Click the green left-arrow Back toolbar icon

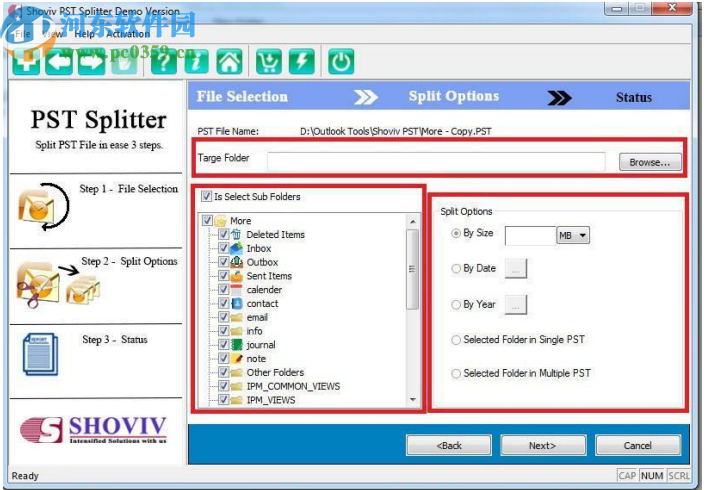pos(59,62)
